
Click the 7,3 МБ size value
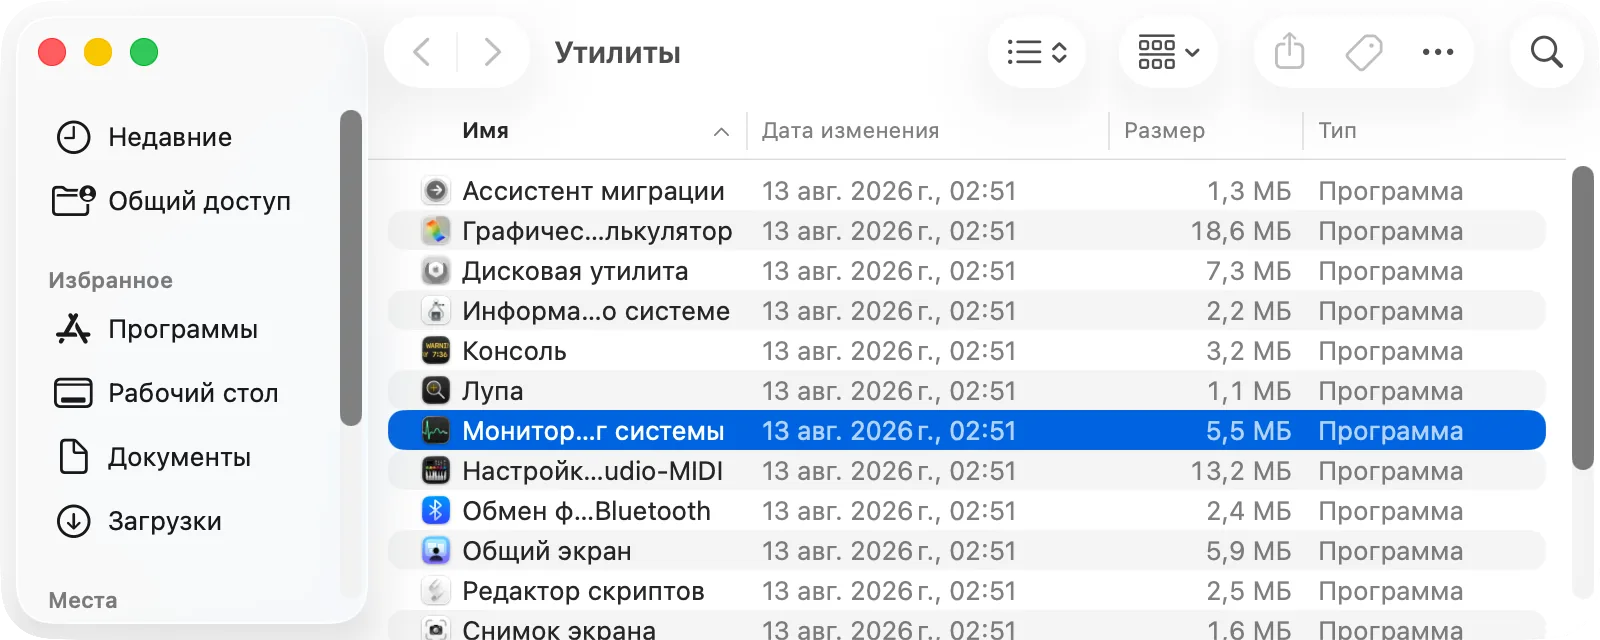pyautogui.click(x=1249, y=271)
